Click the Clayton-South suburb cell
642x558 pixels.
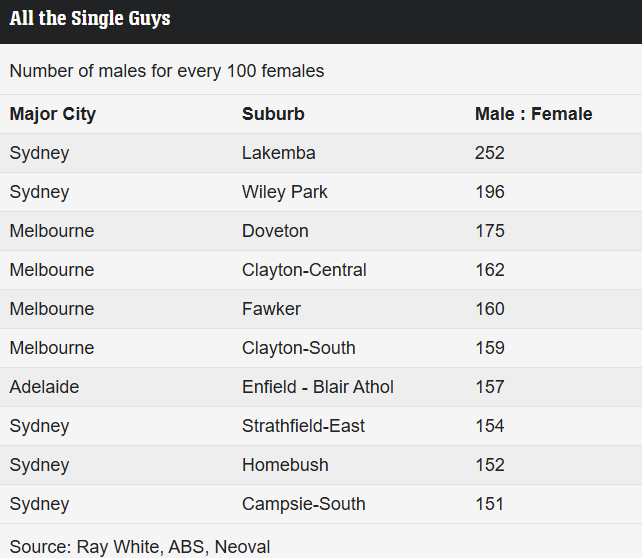tap(298, 348)
